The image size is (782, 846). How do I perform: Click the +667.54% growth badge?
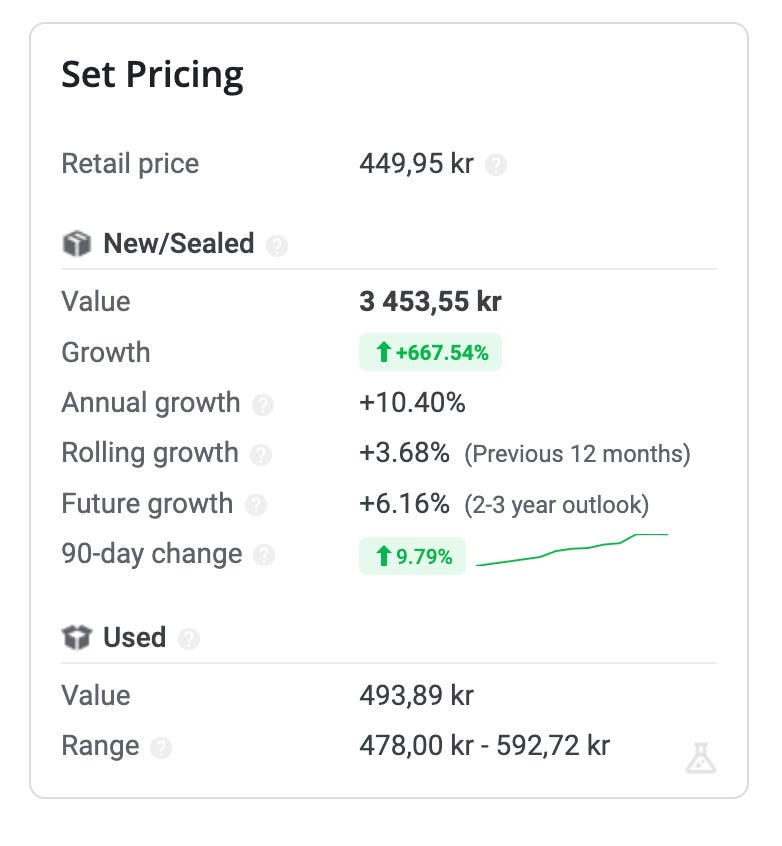pyautogui.click(x=430, y=352)
